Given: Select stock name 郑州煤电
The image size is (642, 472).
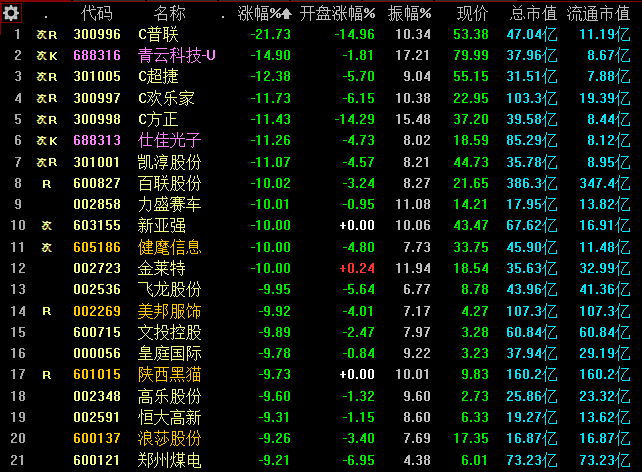Looking at the screenshot, I should pyautogui.click(x=170, y=460).
